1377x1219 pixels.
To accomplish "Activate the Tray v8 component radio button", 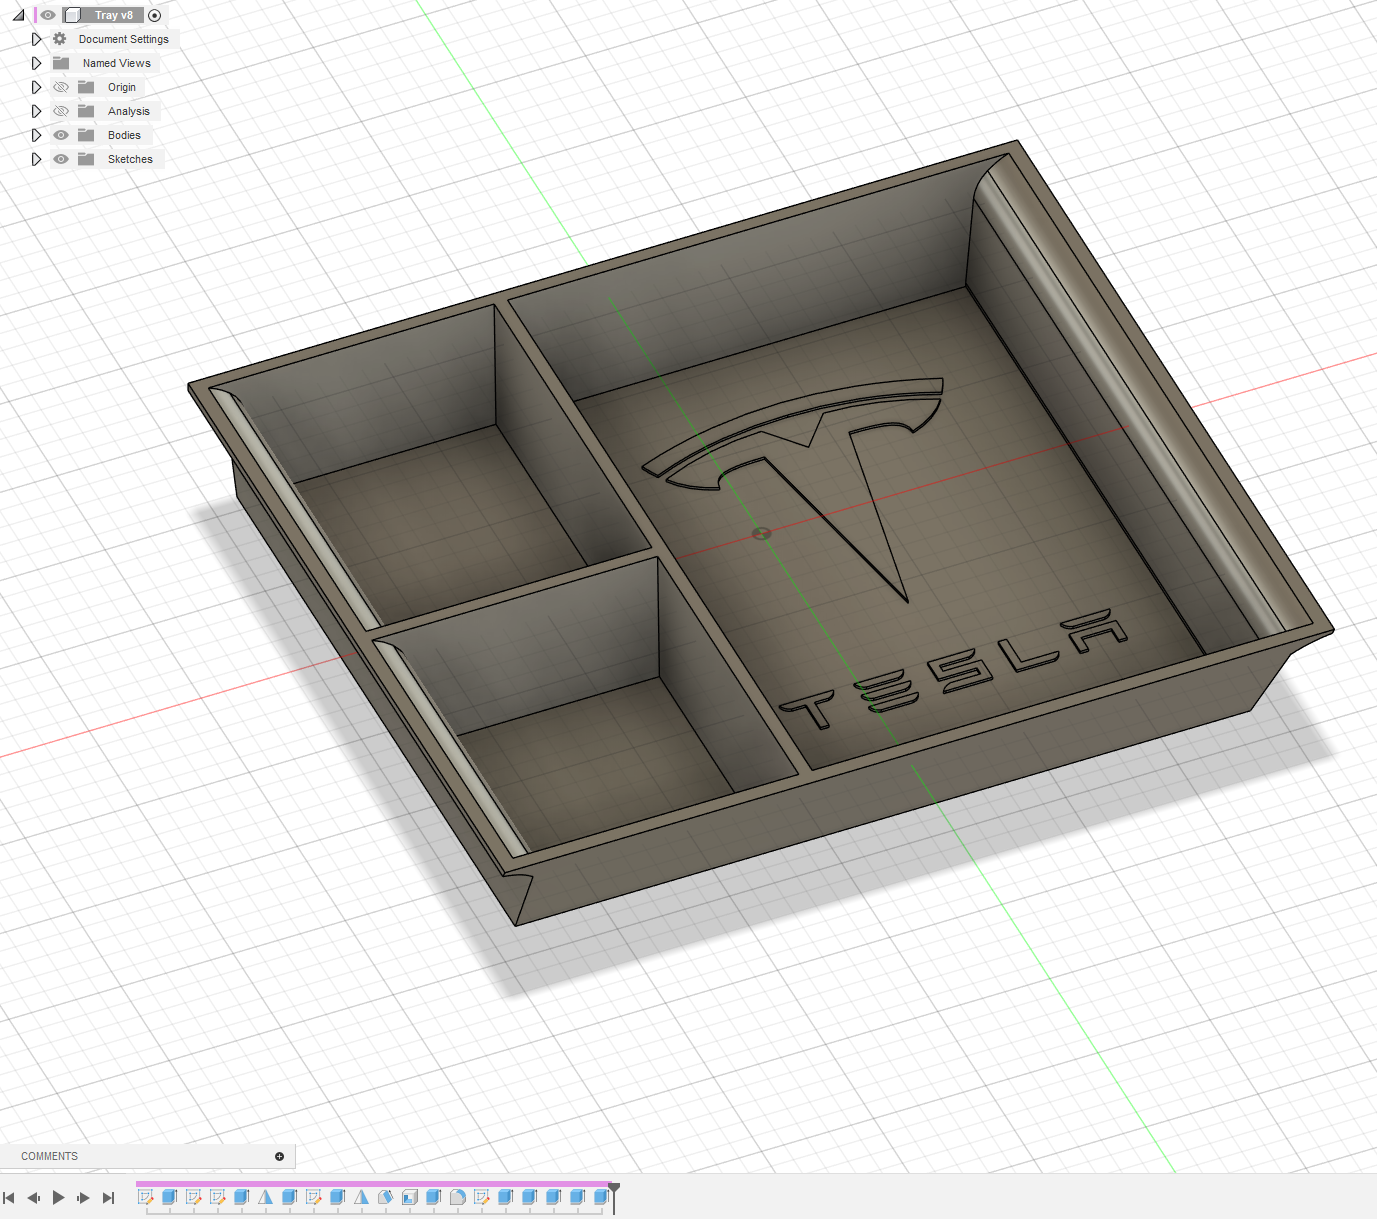I will pyautogui.click(x=154, y=15).
